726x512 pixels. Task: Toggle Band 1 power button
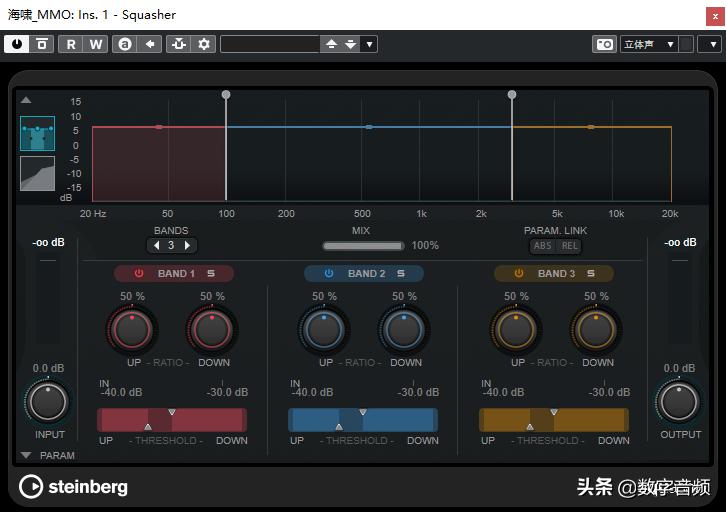coord(139,274)
